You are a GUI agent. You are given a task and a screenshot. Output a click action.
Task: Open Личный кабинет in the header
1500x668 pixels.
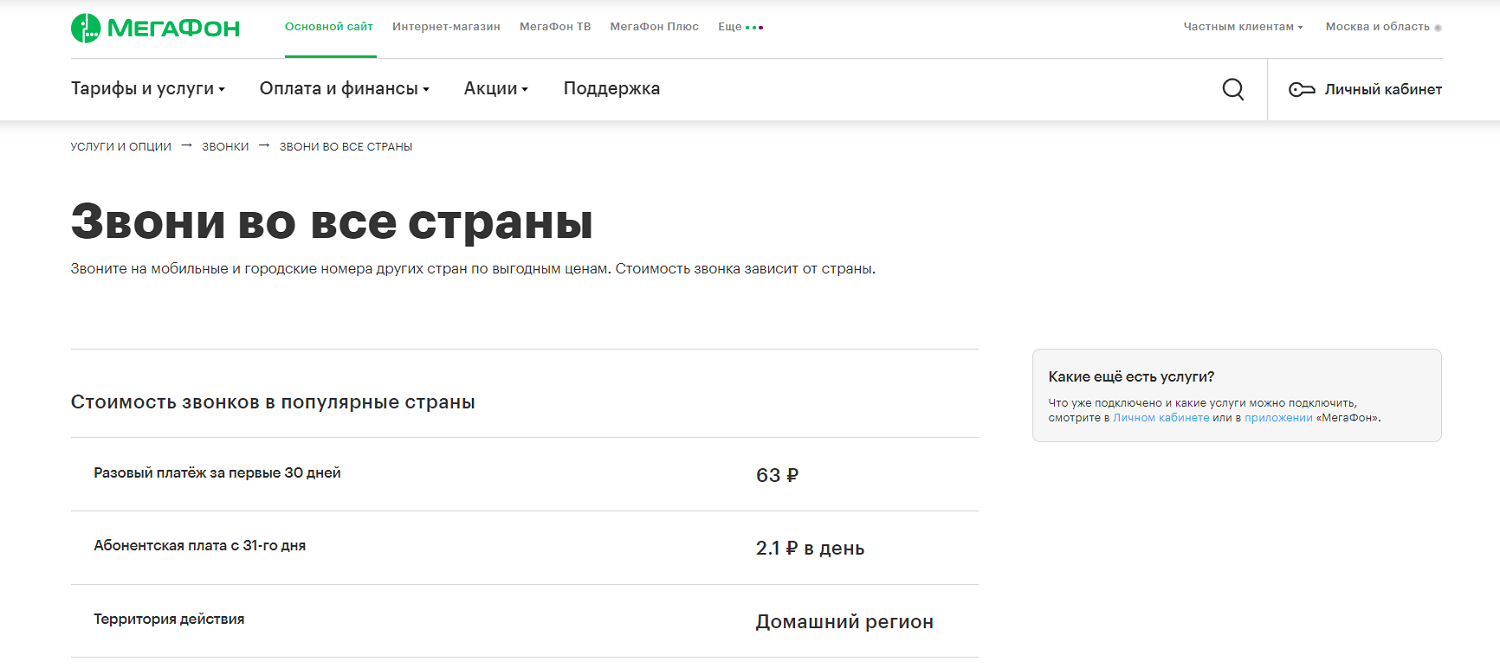point(1365,89)
